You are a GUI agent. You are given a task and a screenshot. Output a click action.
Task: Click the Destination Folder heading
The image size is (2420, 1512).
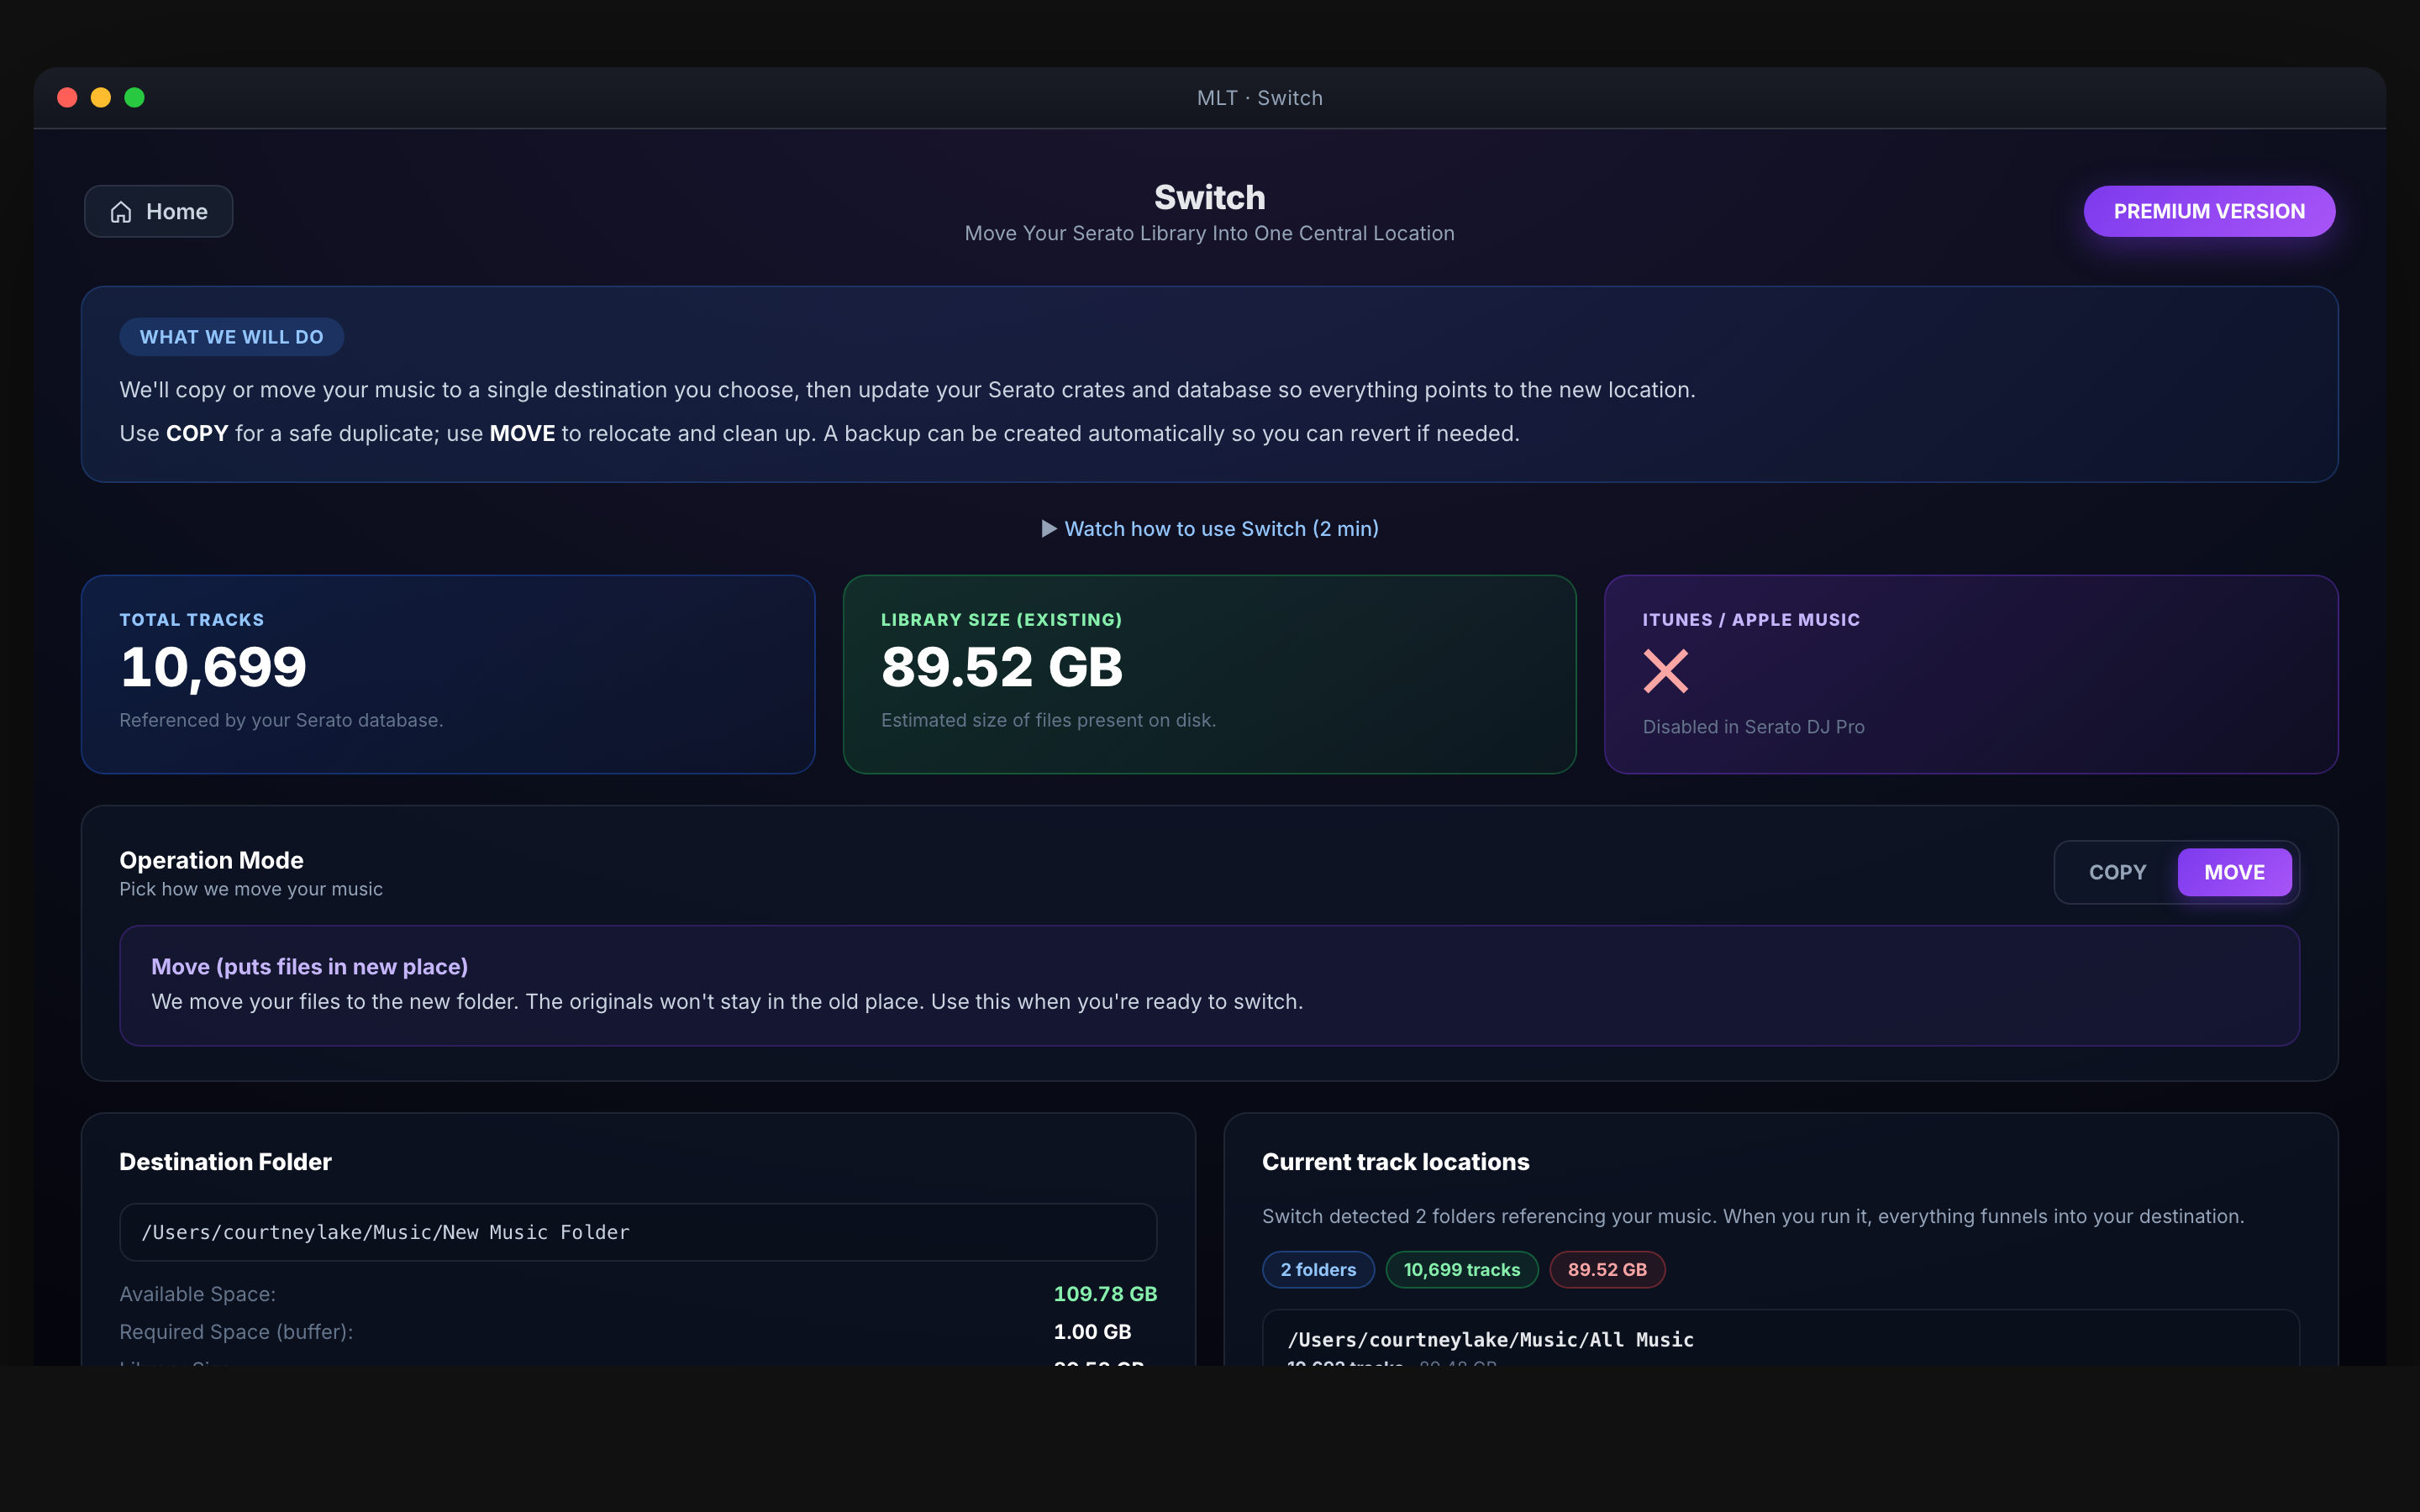[x=225, y=1162]
